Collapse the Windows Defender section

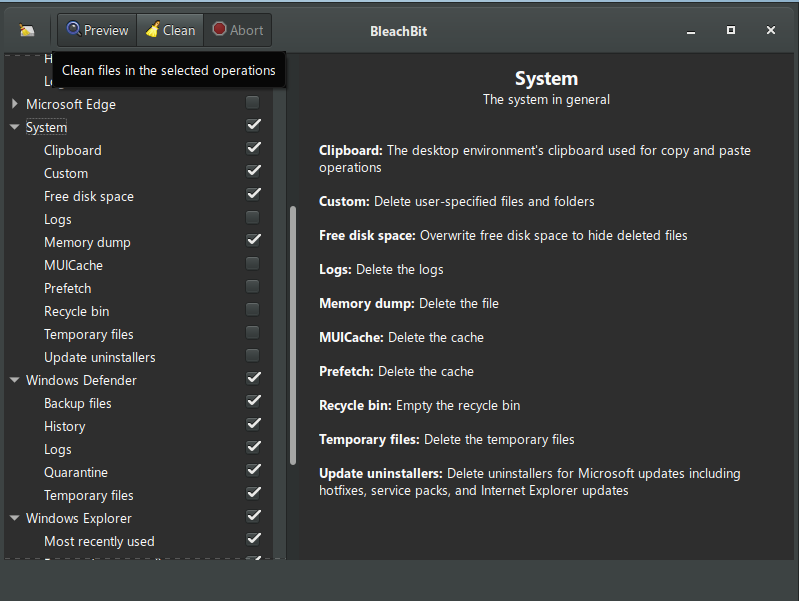(15, 380)
